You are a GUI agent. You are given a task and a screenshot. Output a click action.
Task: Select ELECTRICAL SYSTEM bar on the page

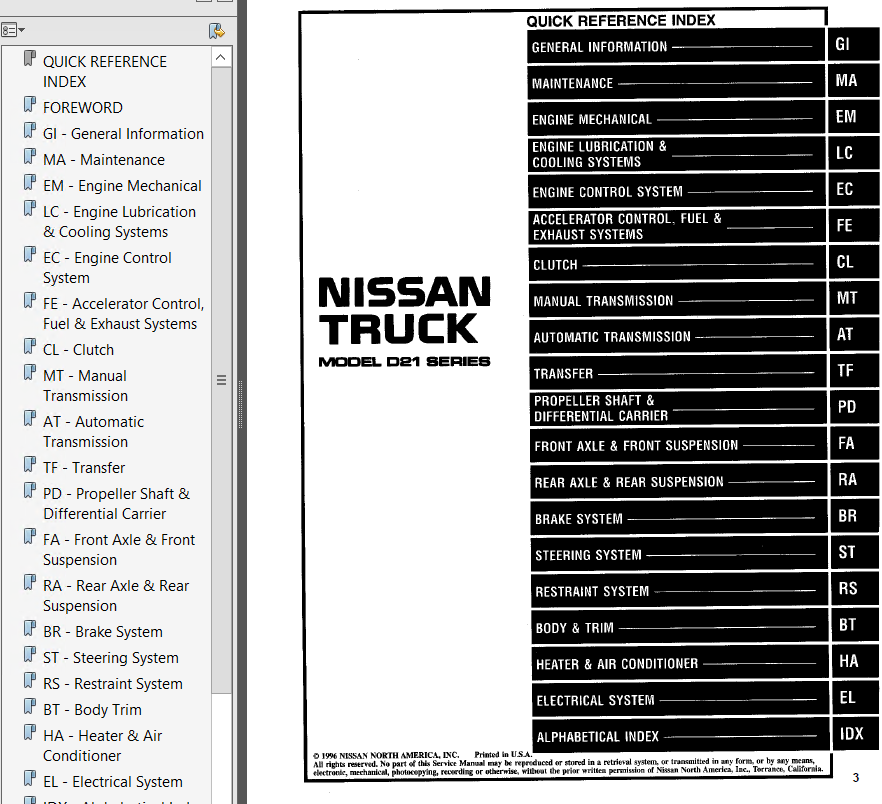tap(681, 699)
